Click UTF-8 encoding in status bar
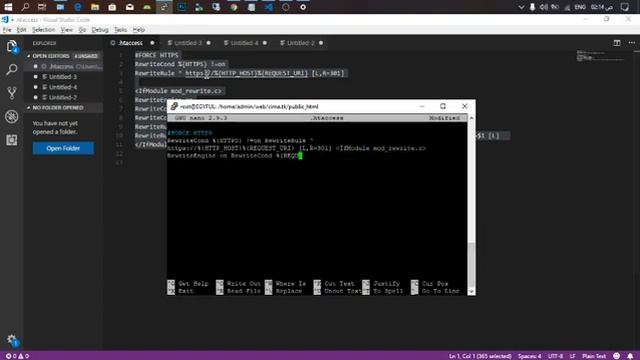The height and width of the screenshot is (360, 640). point(556,356)
